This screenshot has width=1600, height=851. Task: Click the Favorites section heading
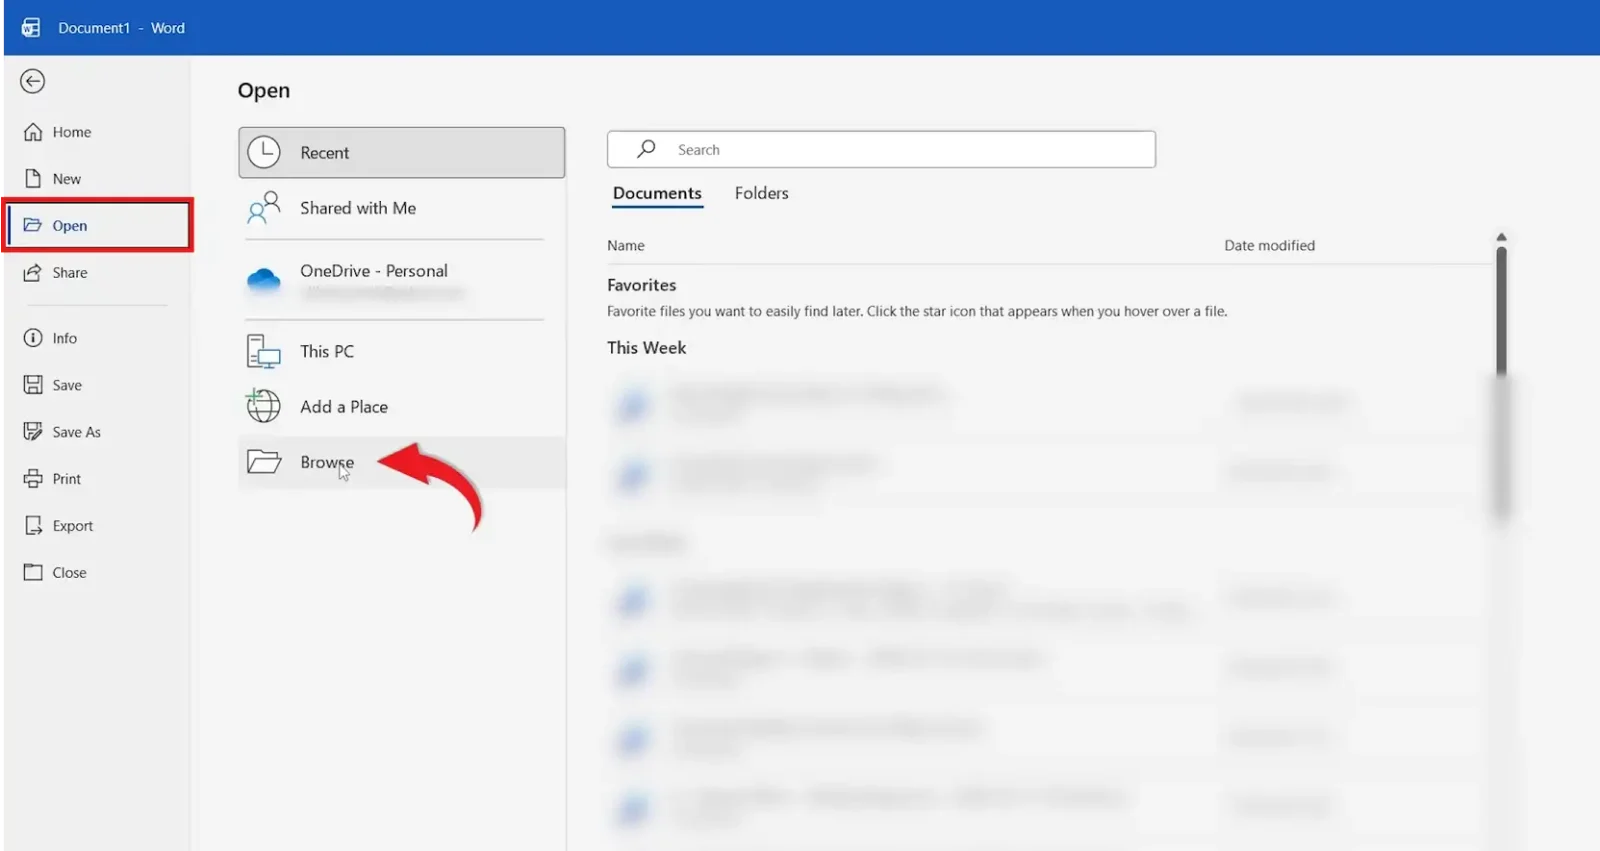(x=641, y=285)
